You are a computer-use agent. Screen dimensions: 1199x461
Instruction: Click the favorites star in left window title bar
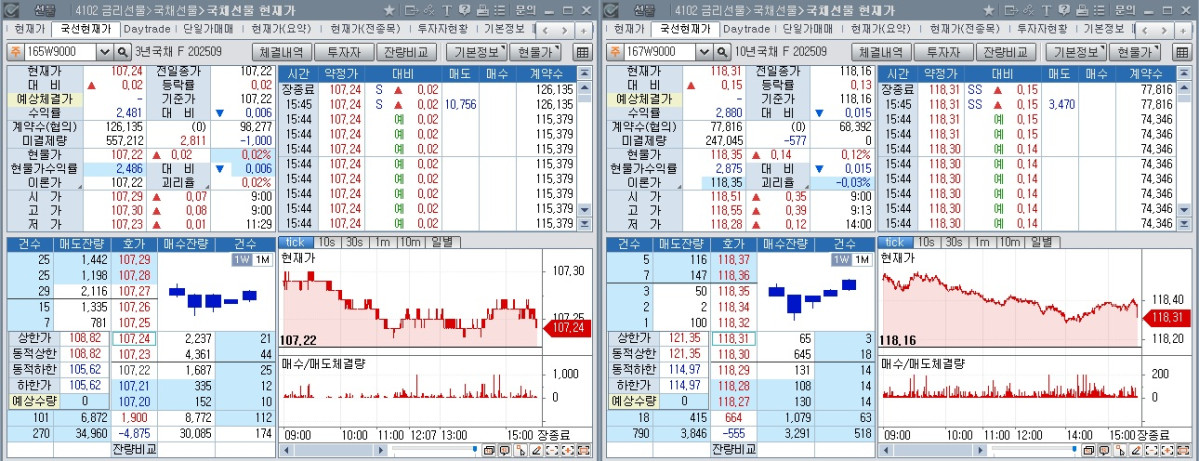point(388,9)
